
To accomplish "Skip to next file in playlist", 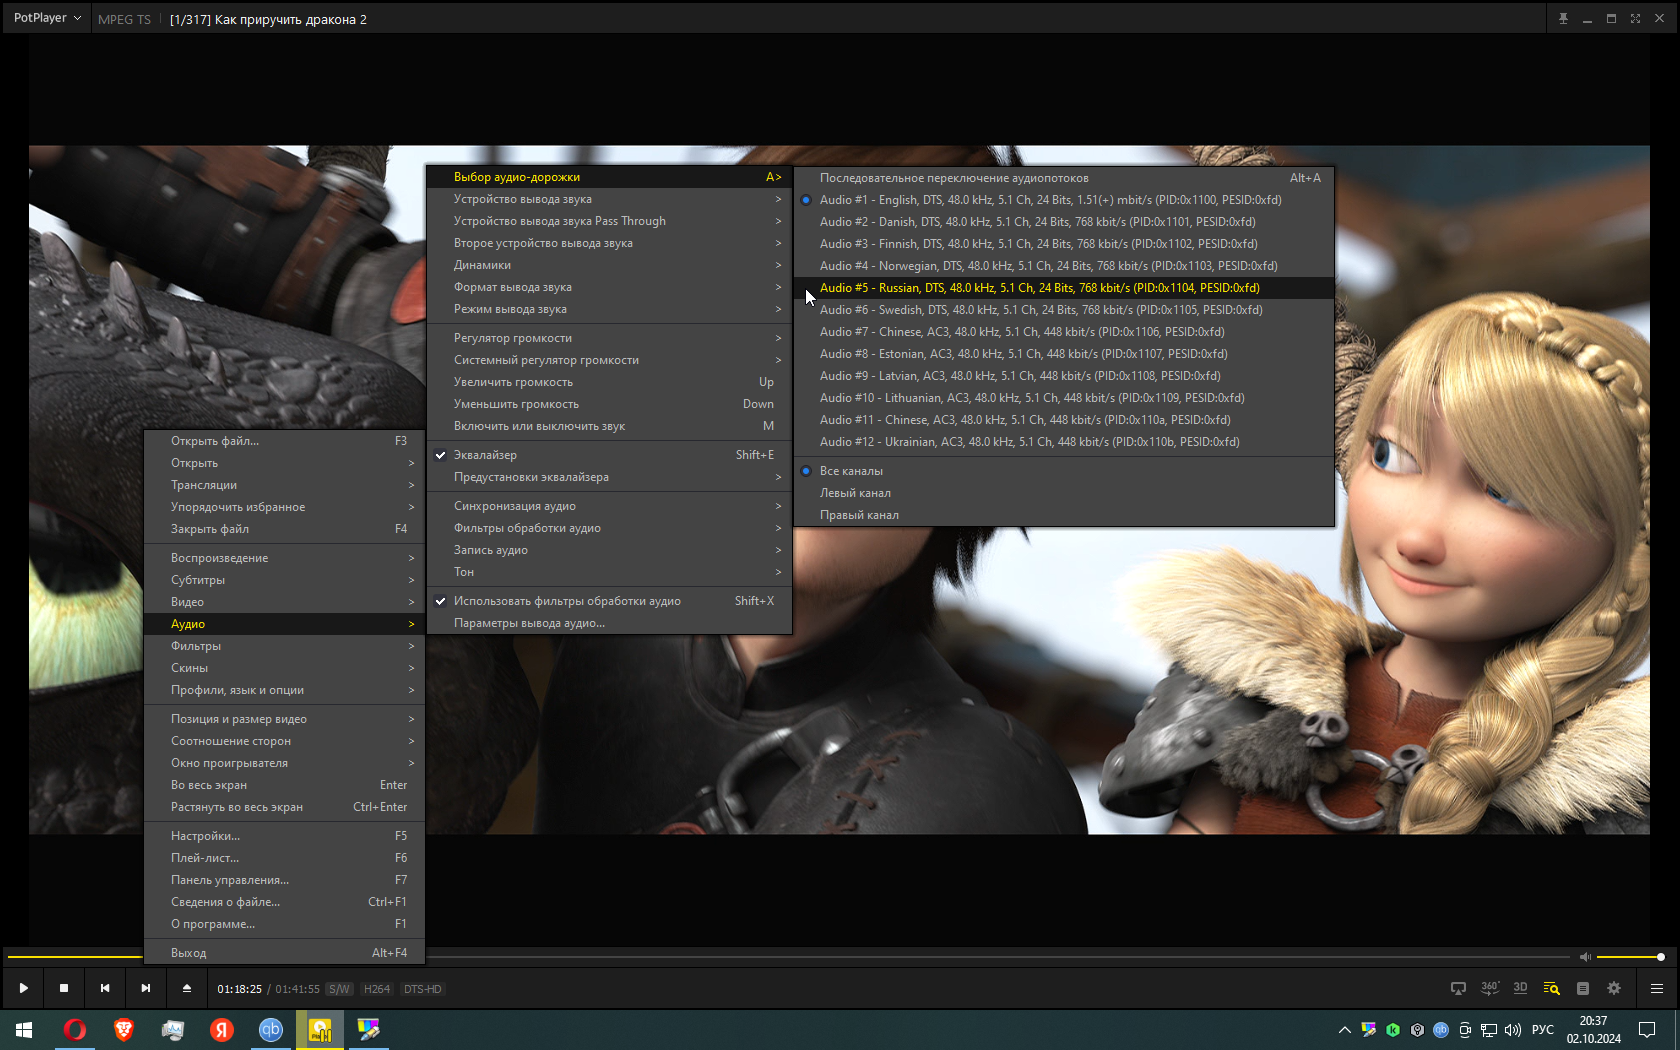I will [x=146, y=988].
